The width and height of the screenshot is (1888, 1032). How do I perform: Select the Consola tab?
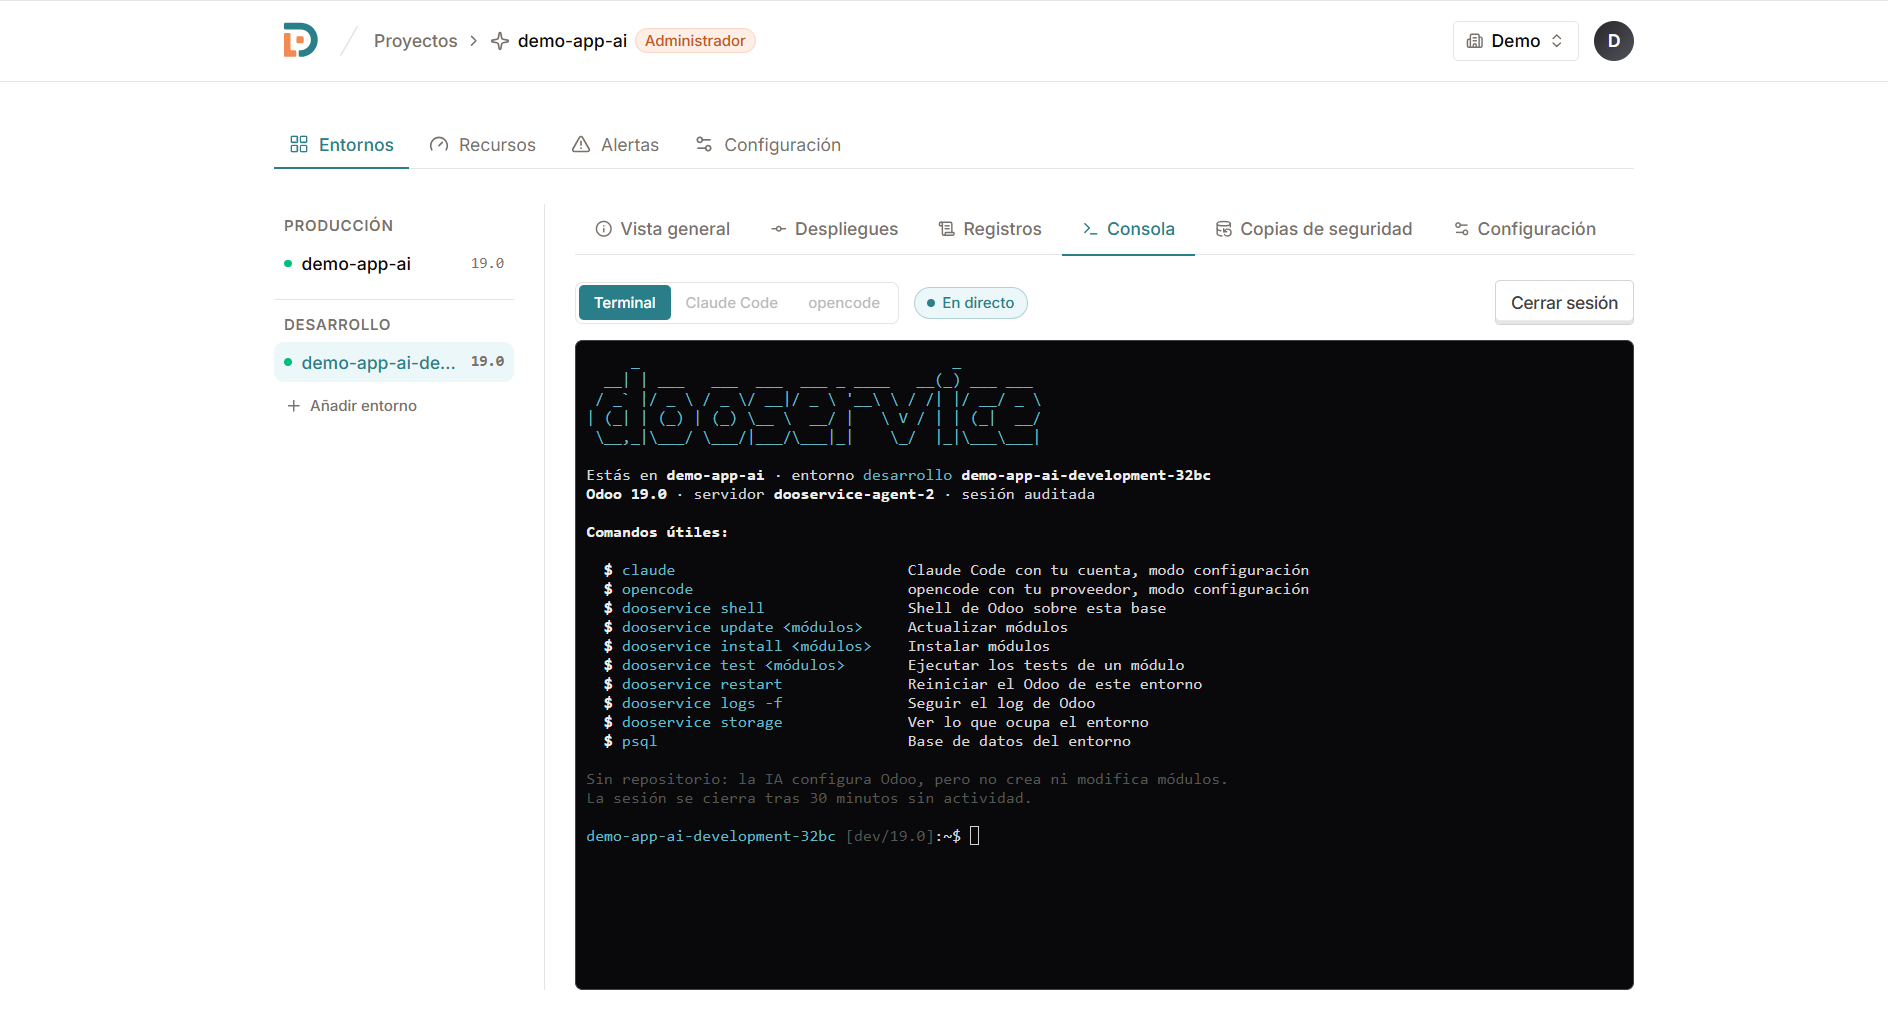click(1128, 229)
